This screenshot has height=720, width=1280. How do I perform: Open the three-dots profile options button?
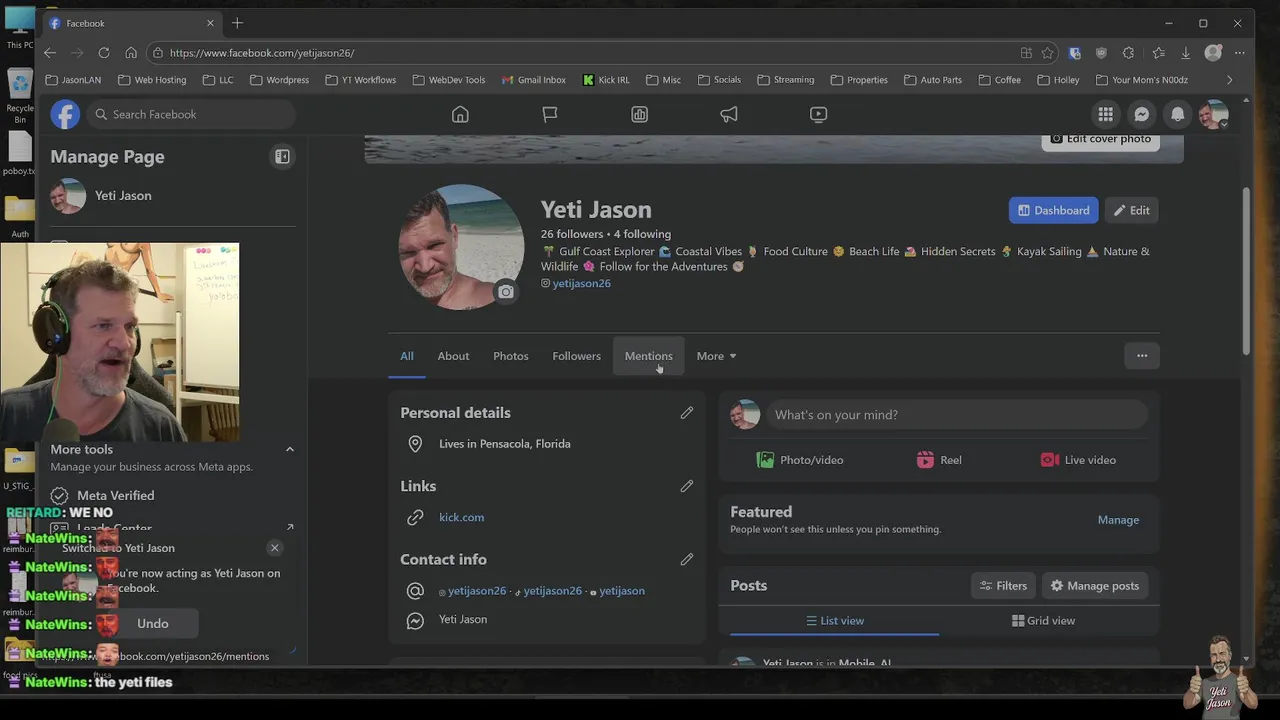pyautogui.click(x=1142, y=356)
